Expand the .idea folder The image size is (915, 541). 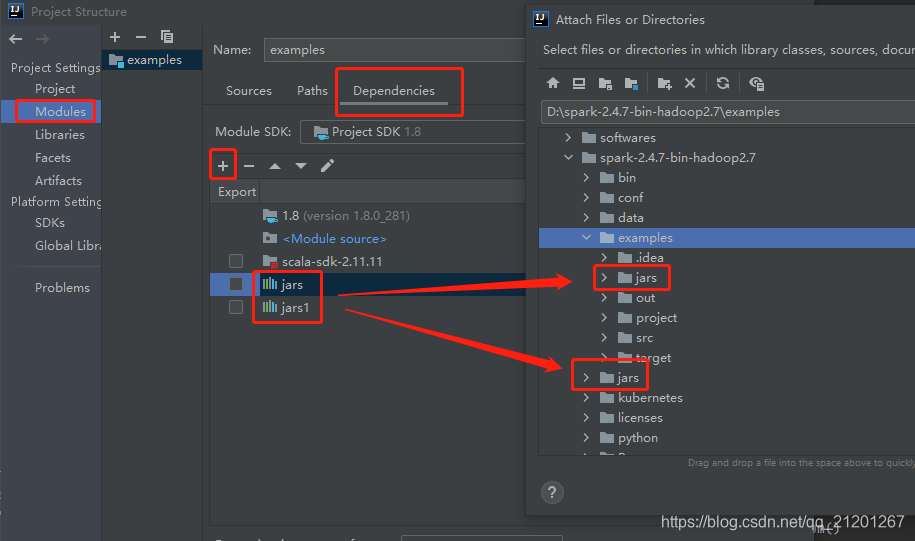point(605,257)
